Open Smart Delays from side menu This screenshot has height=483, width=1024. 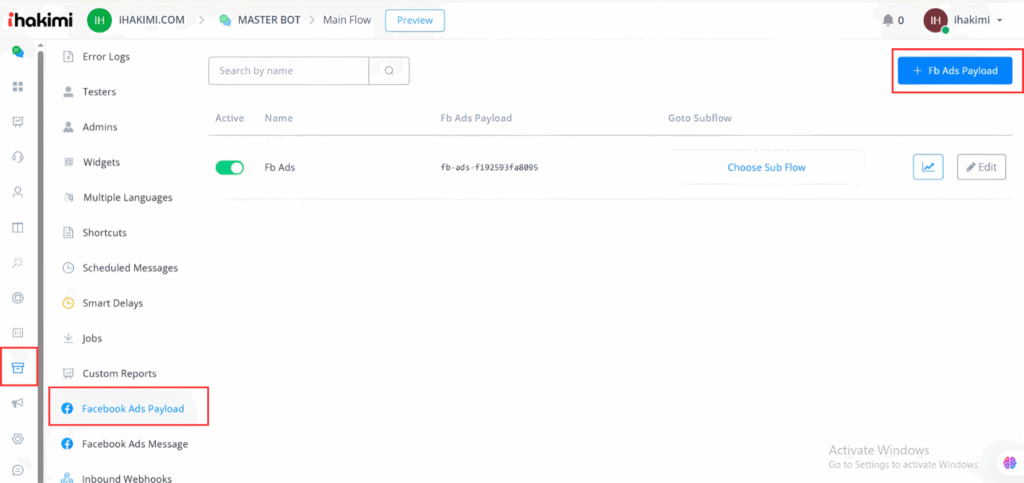click(x=112, y=303)
